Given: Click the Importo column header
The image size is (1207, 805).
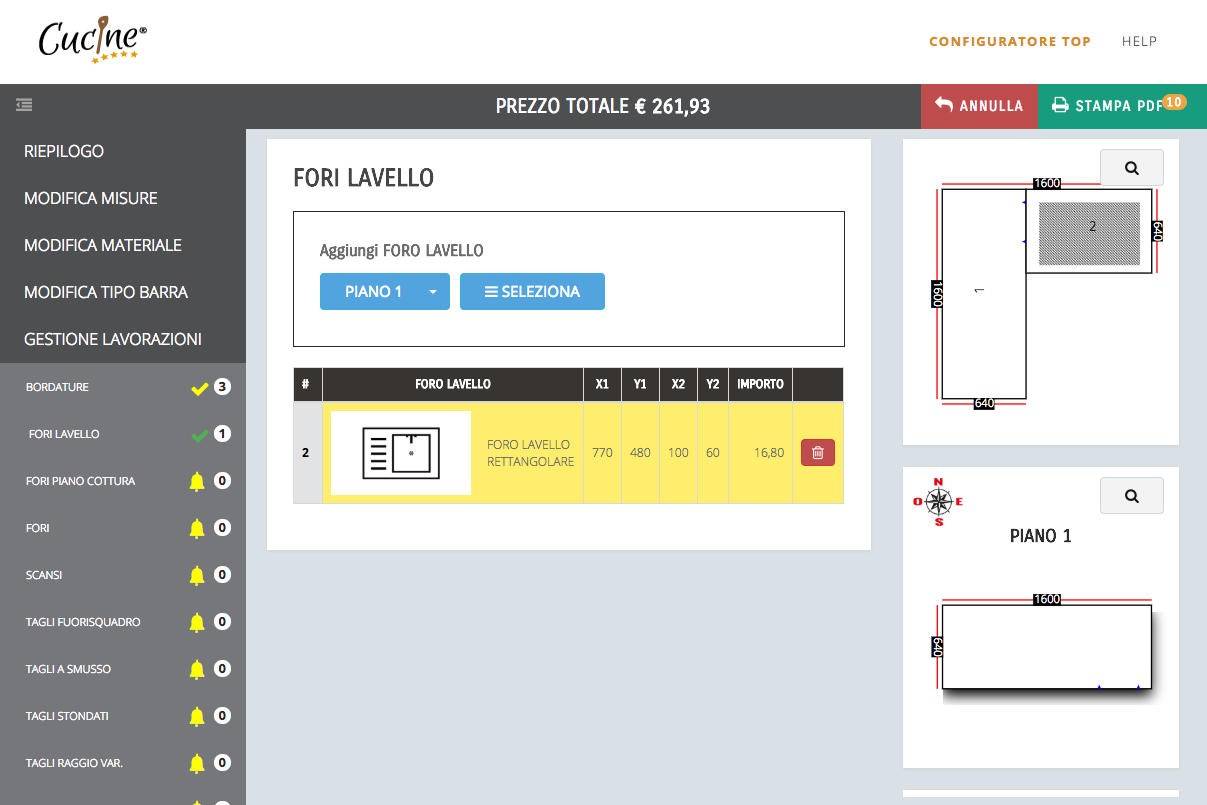Looking at the screenshot, I should 761,384.
